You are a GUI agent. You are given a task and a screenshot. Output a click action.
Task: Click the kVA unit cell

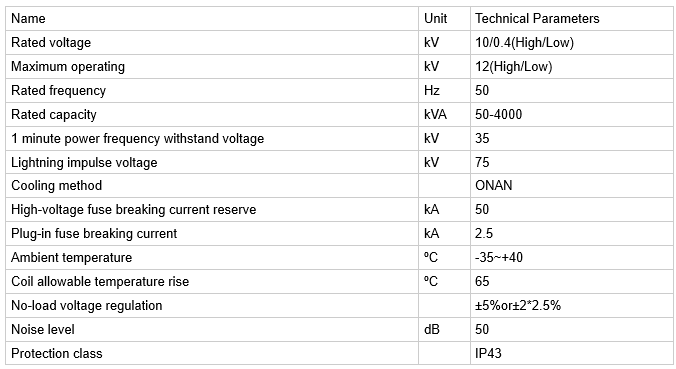click(x=444, y=115)
